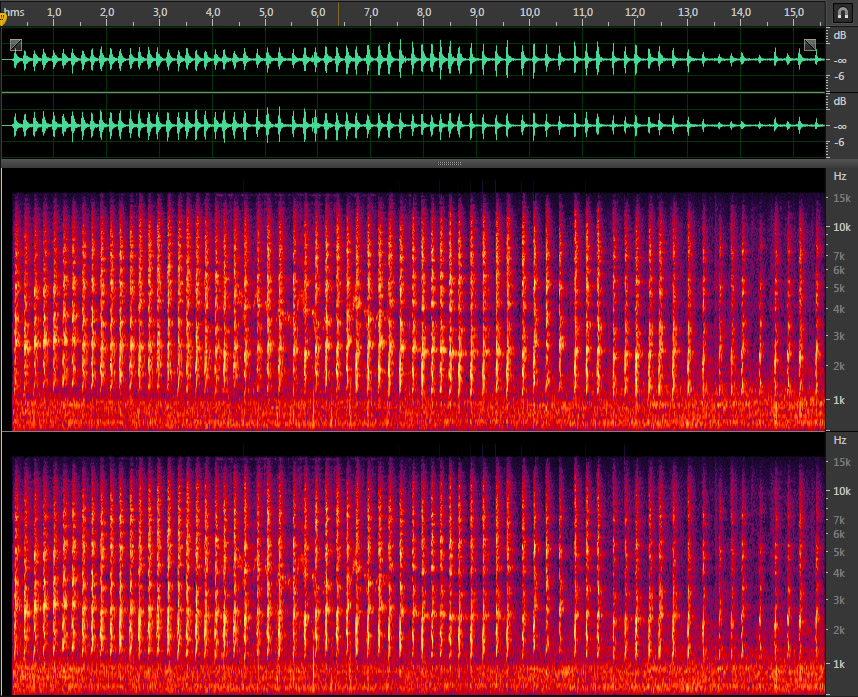Click the 3,0 mark on timeline ruler
The image size is (858, 697).
[x=160, y=12]
